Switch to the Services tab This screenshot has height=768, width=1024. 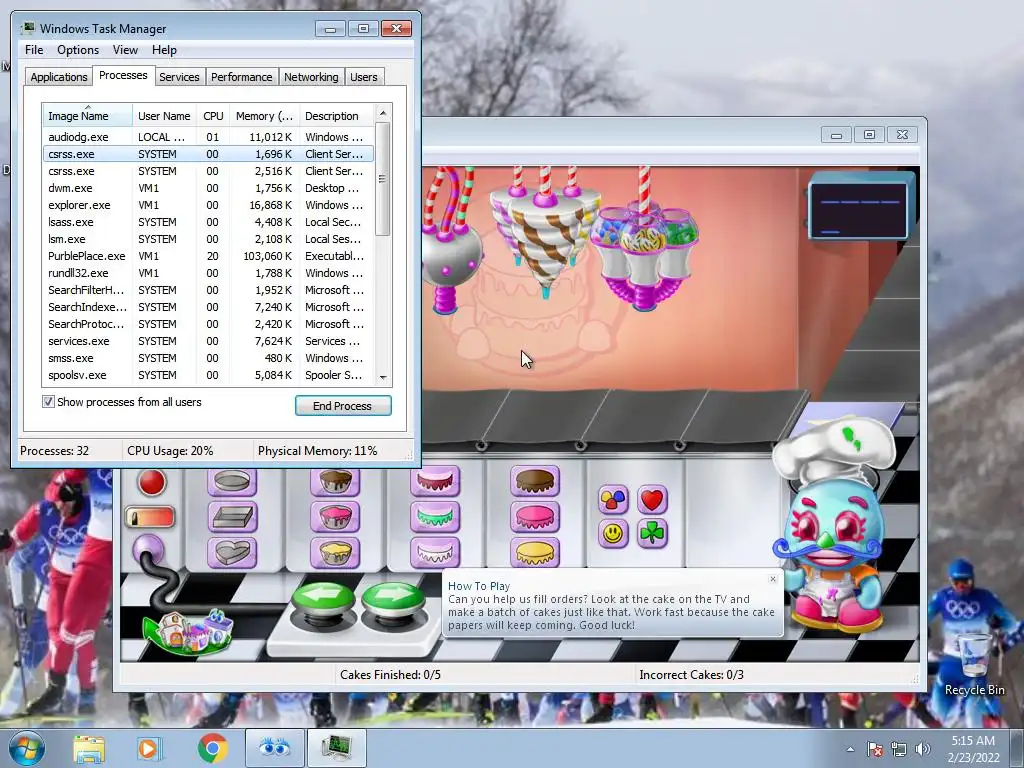click(x=179, y=76)
